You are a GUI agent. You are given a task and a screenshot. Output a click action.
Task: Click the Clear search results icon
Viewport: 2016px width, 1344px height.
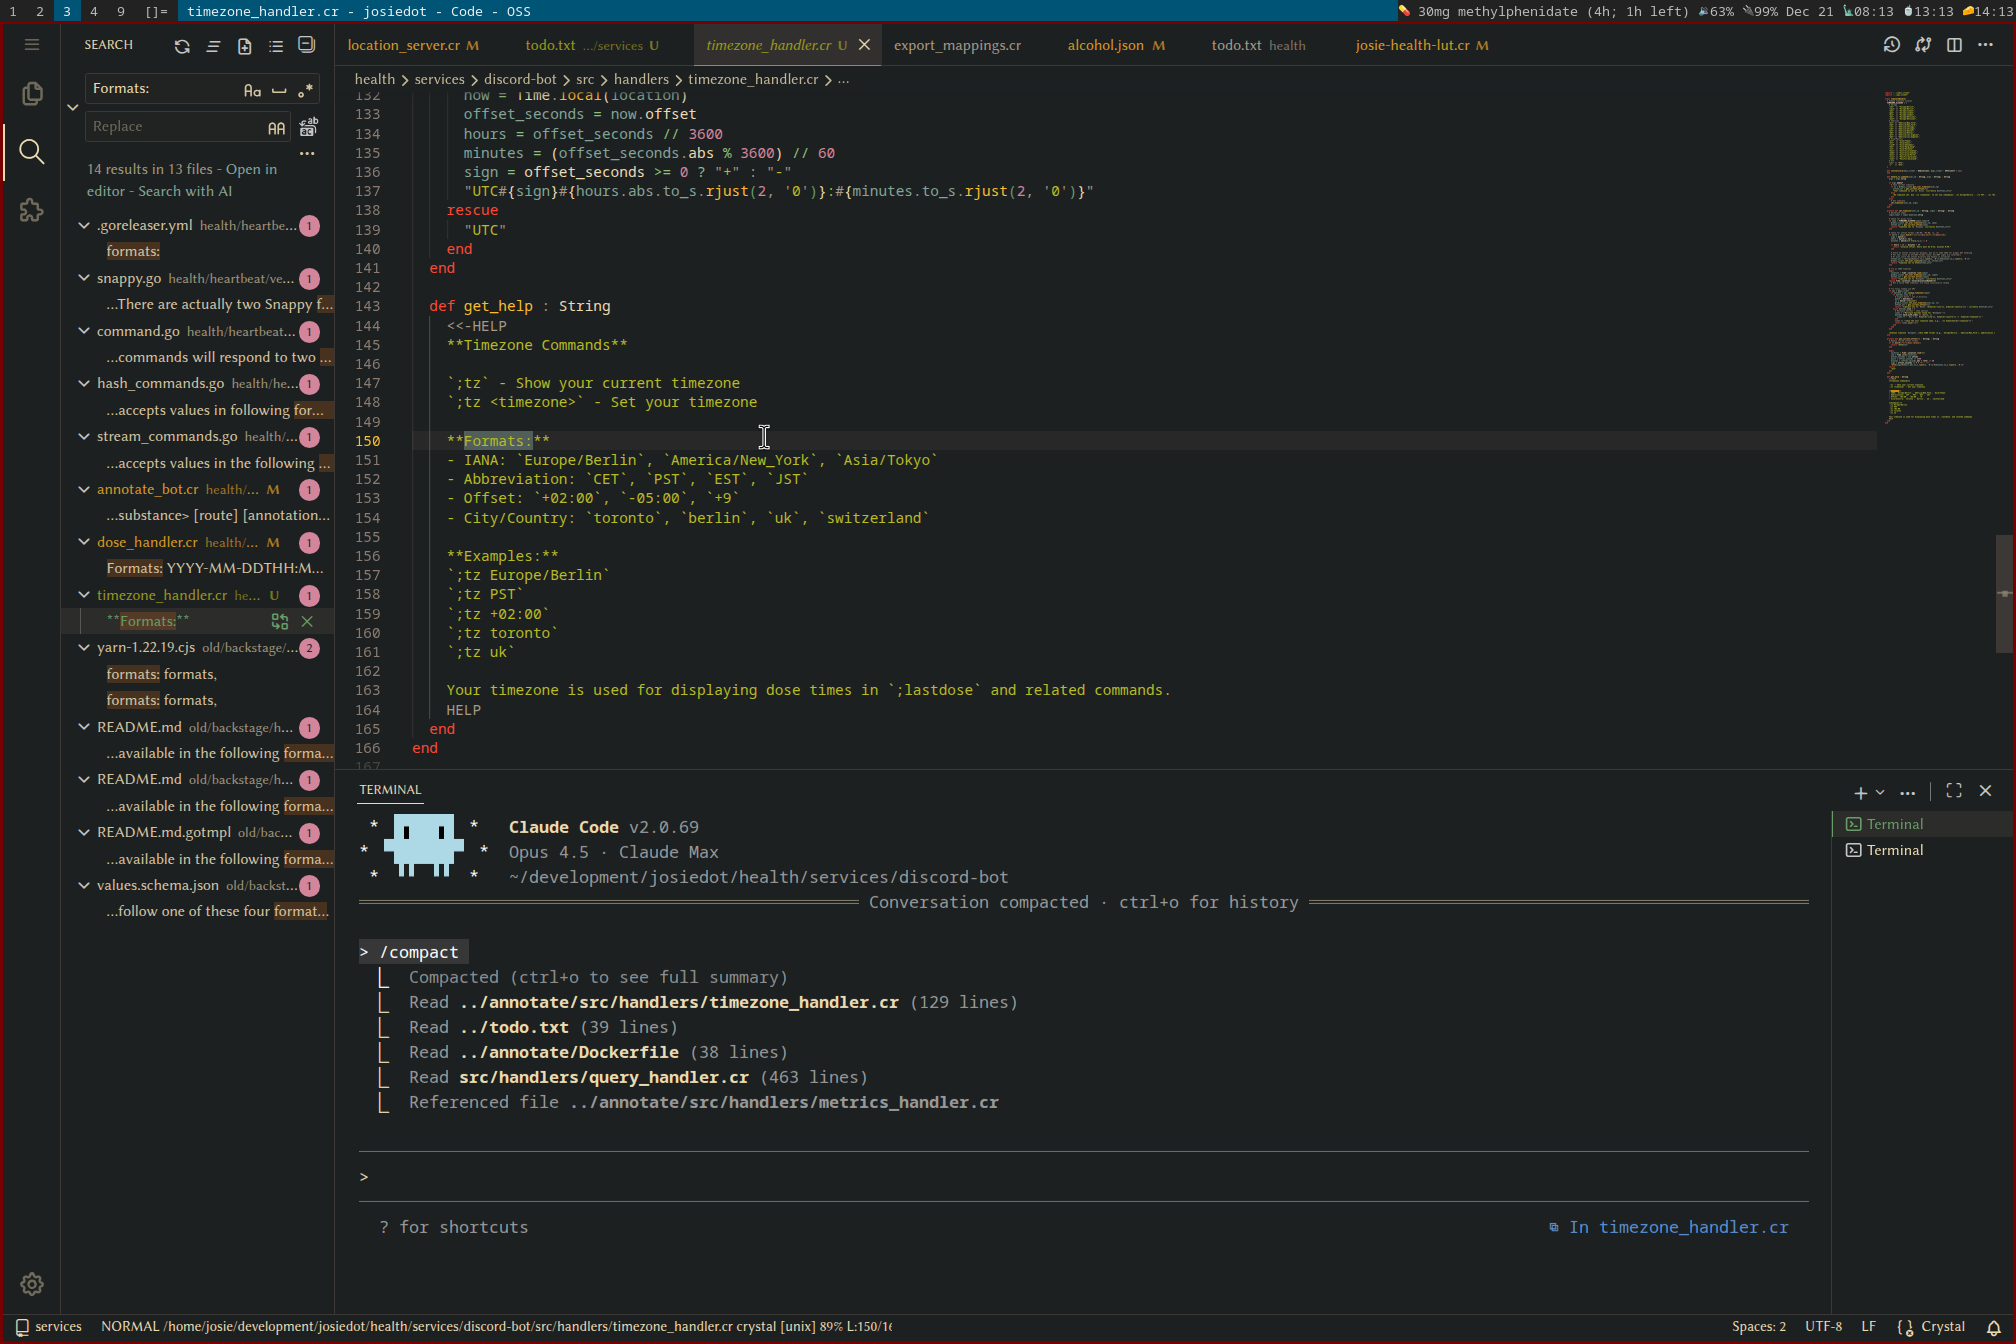(x=213, y=46)
